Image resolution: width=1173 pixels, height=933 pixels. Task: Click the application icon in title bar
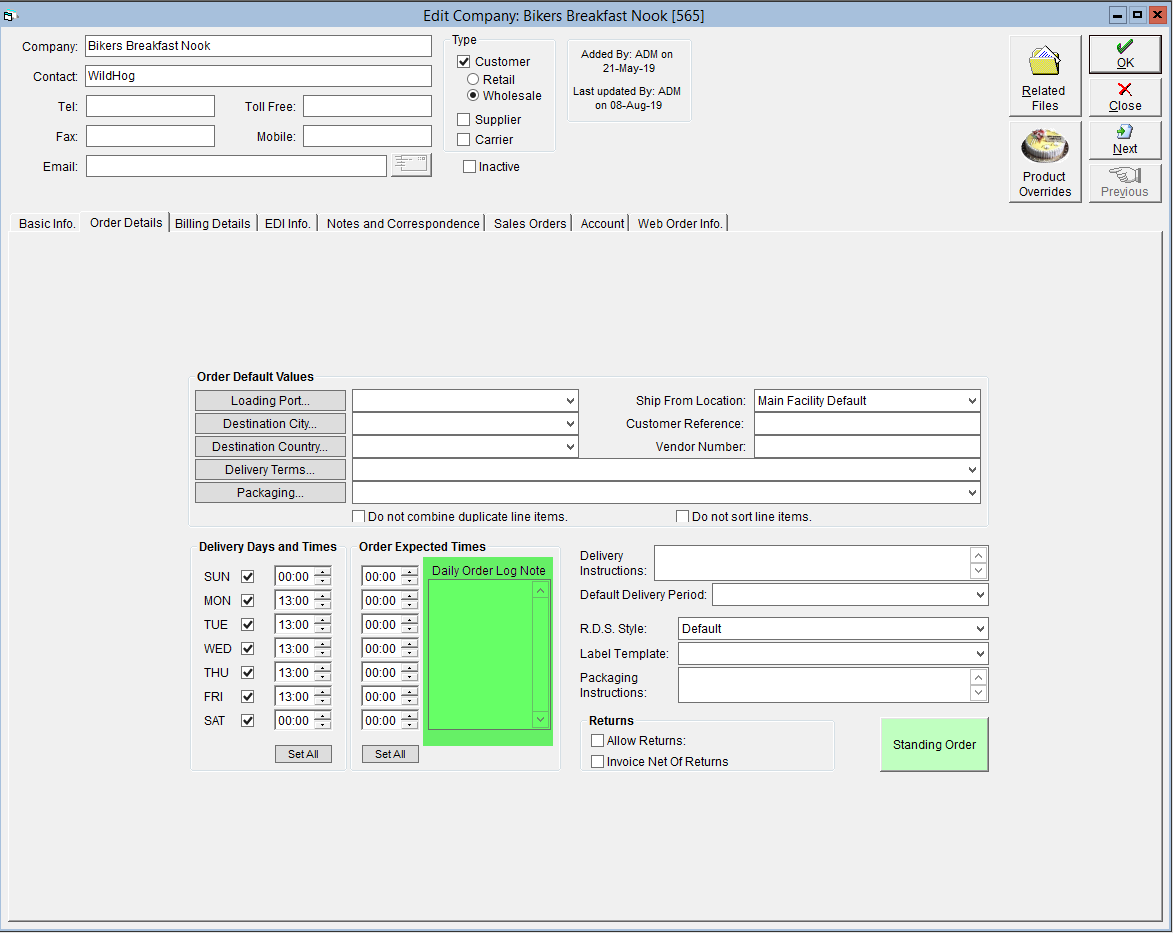pos(10,15)
